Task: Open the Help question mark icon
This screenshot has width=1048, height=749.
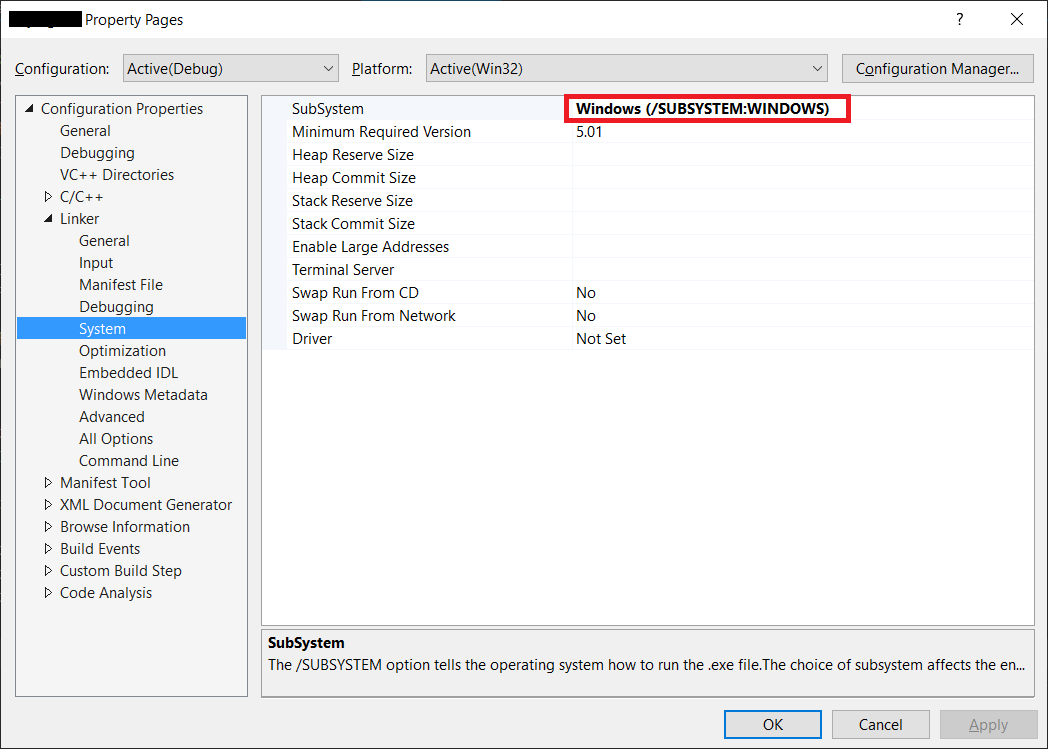Action: [x=959, y=19]
